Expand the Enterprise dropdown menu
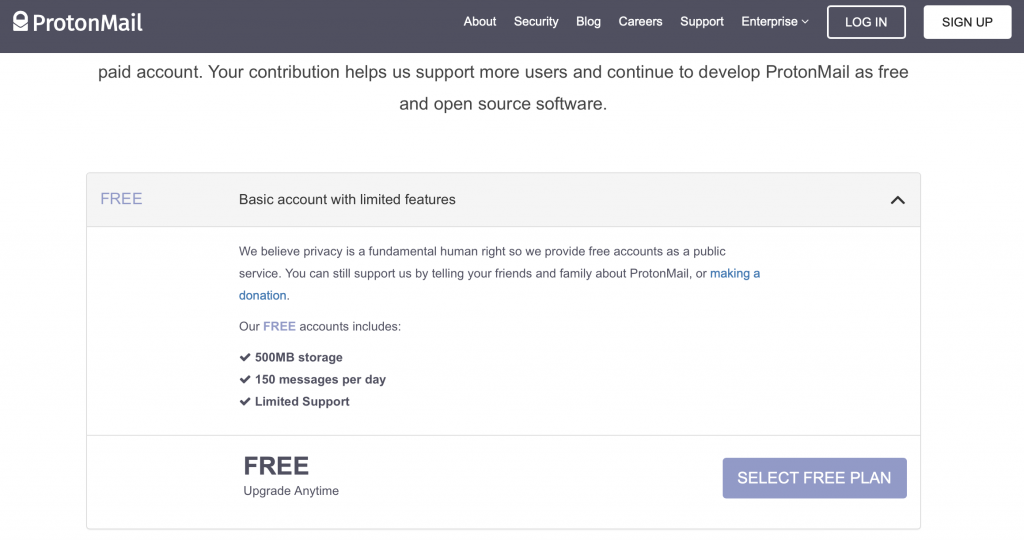 pyautogui.click(x=775, y=22)
